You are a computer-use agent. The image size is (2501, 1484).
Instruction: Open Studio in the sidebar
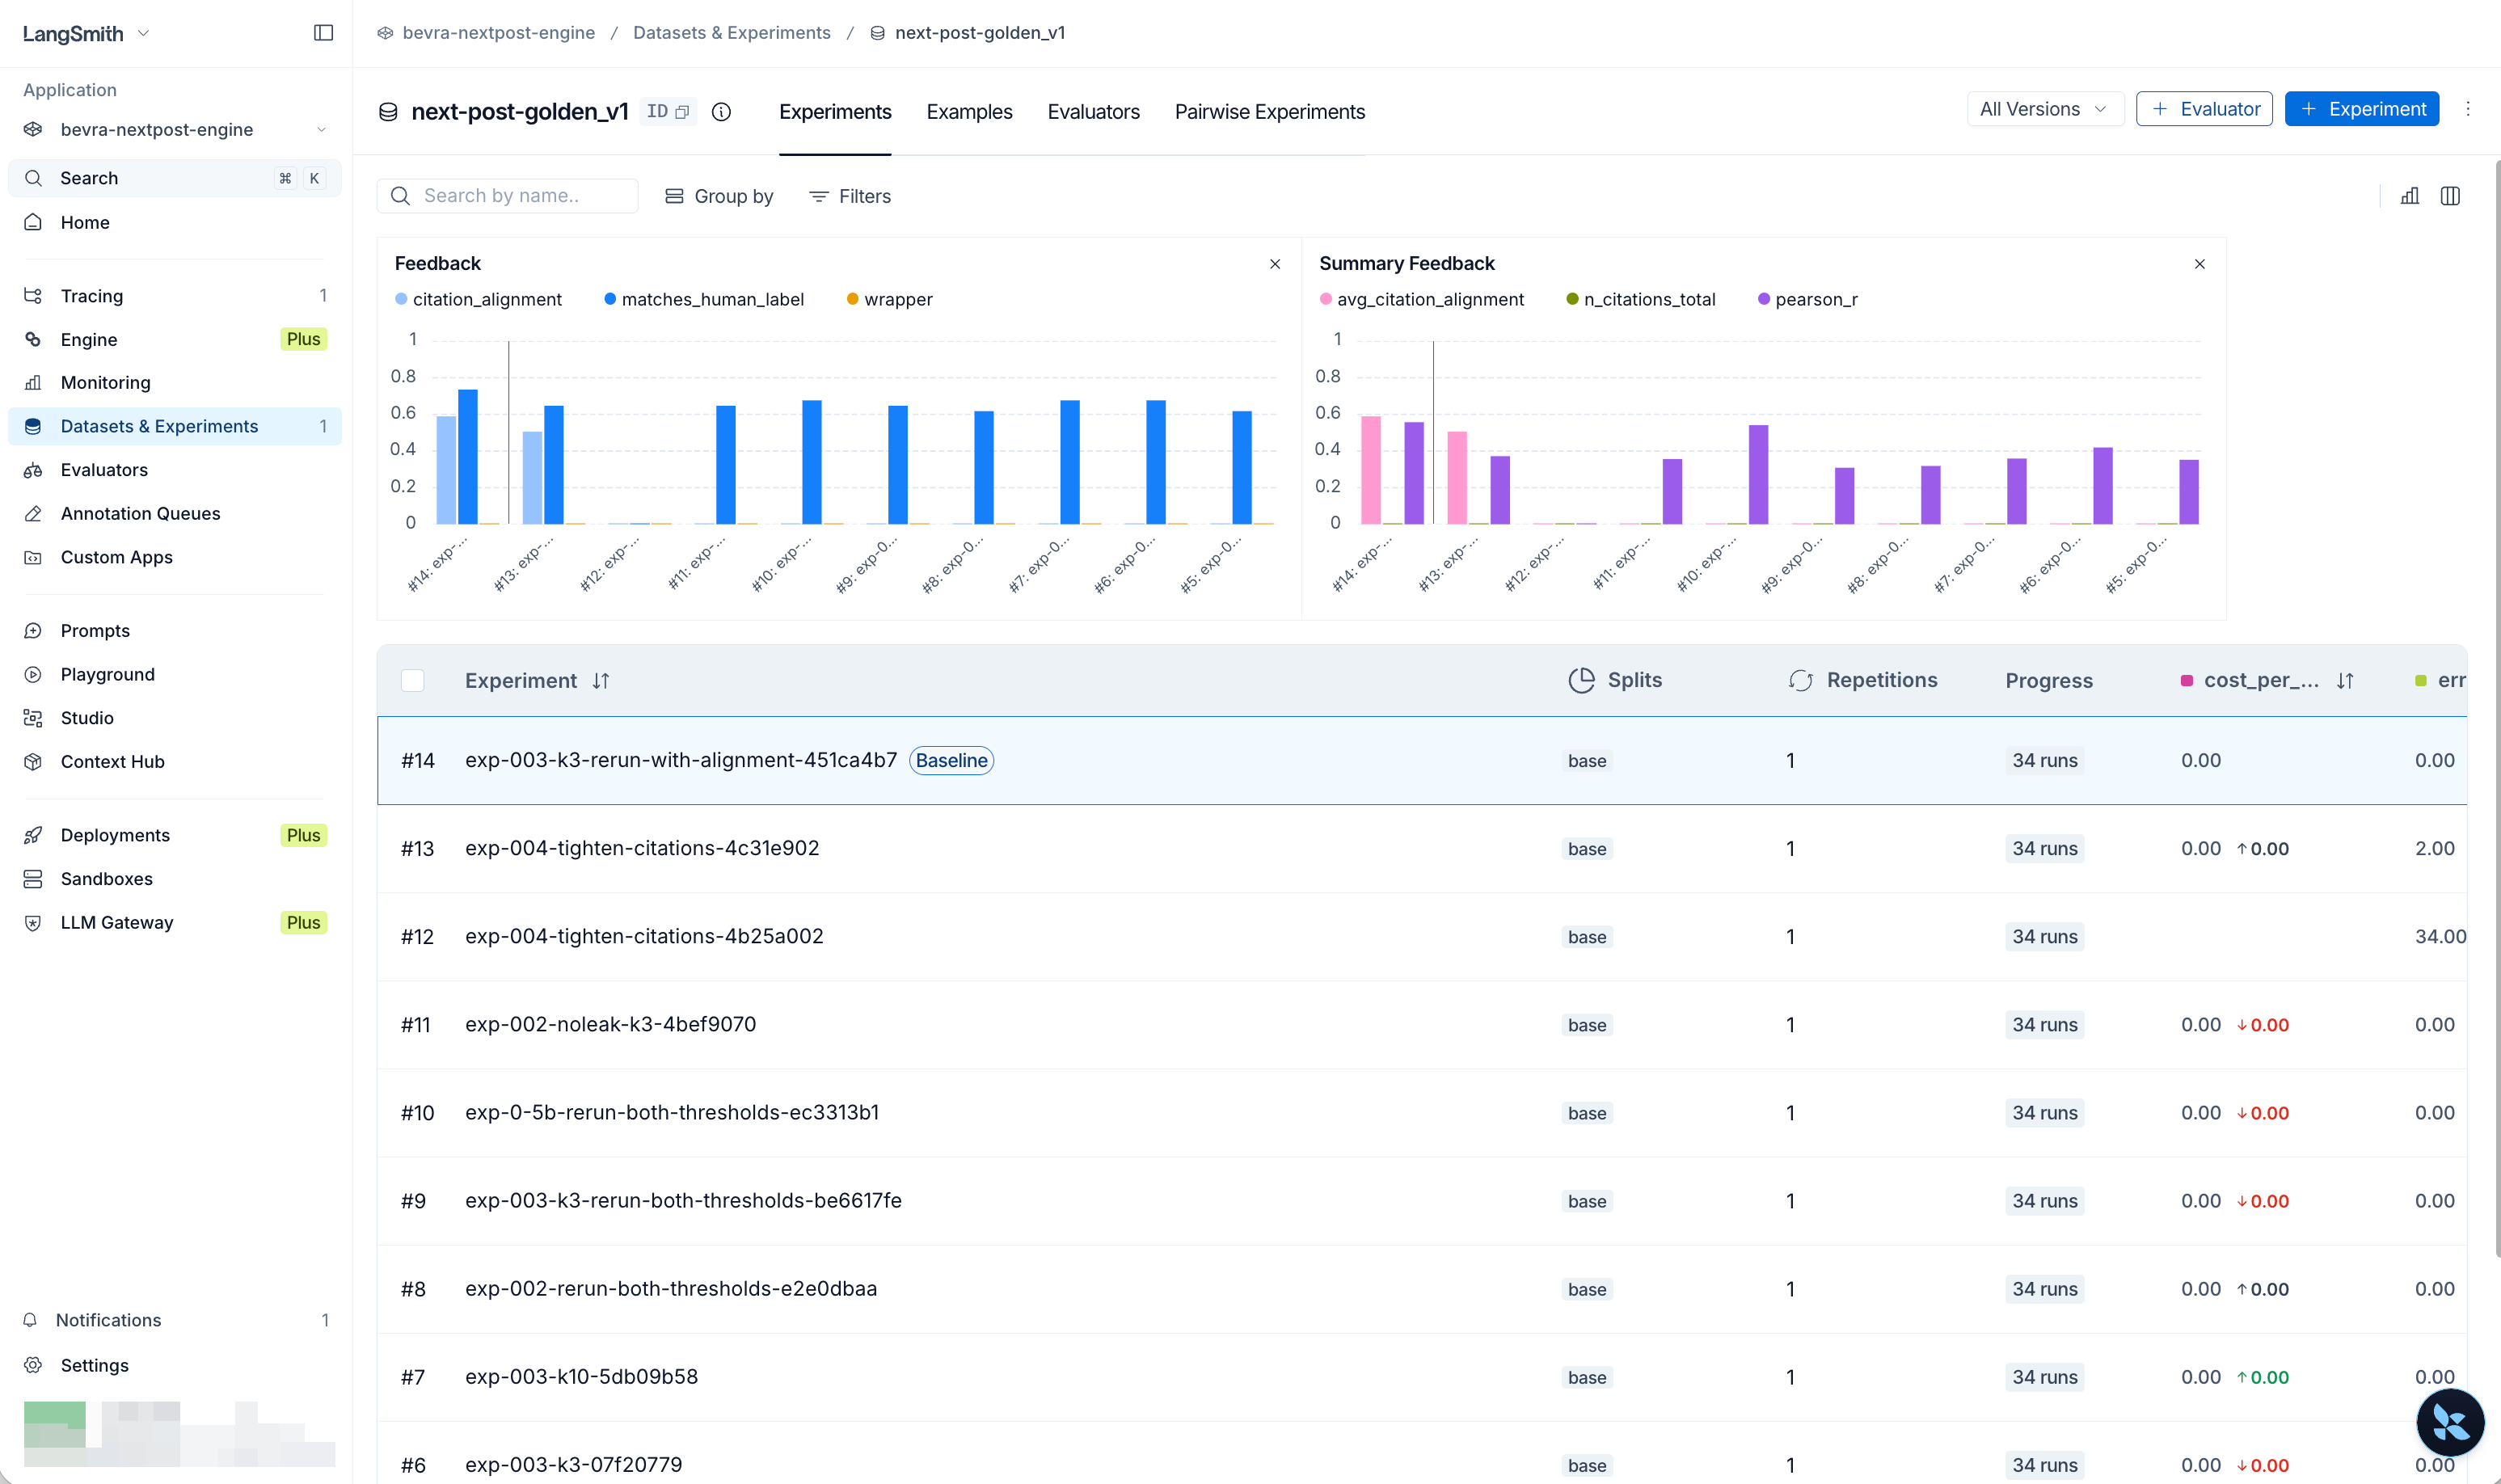pos(175,718)
